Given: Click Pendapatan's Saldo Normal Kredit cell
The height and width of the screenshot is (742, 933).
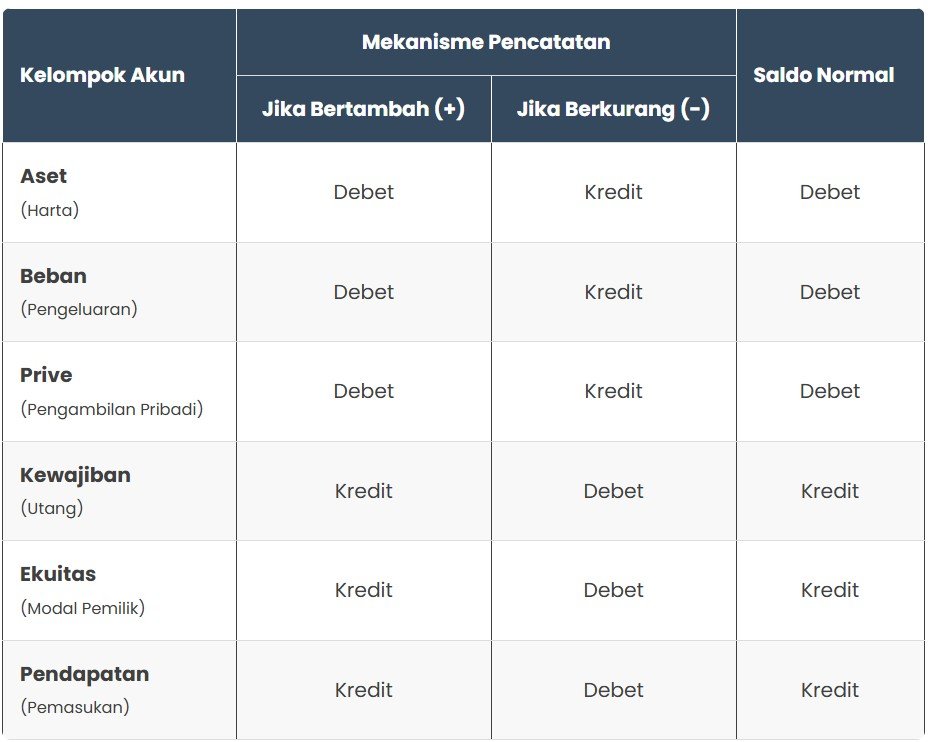Looking at the screenshot, I should tap(830, 690).
